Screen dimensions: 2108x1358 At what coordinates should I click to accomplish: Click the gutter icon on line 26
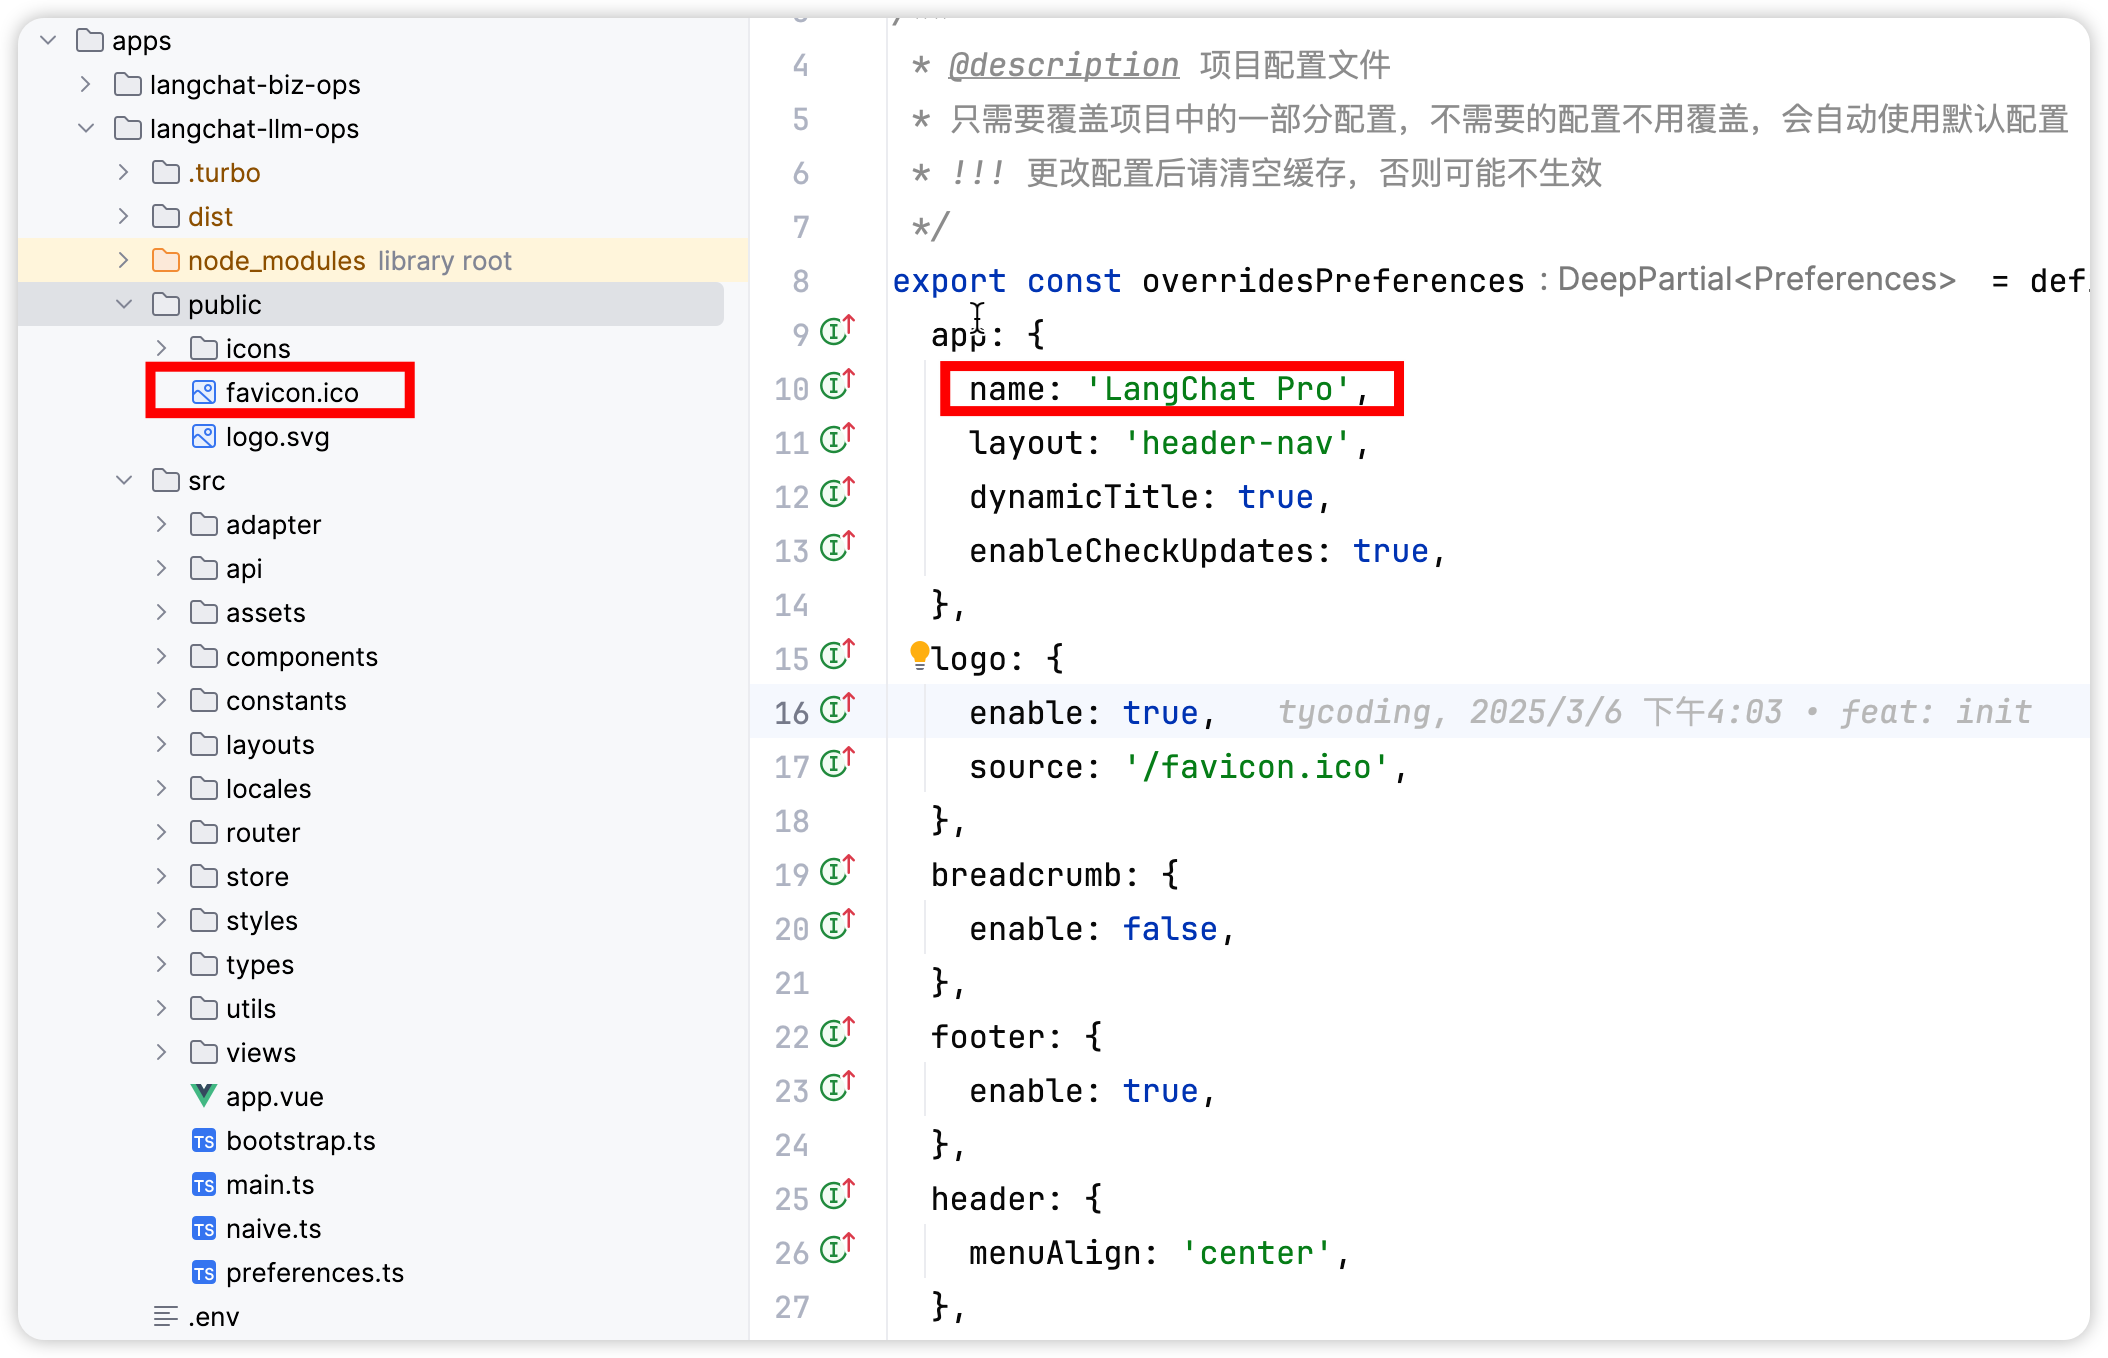[837, 1249]
